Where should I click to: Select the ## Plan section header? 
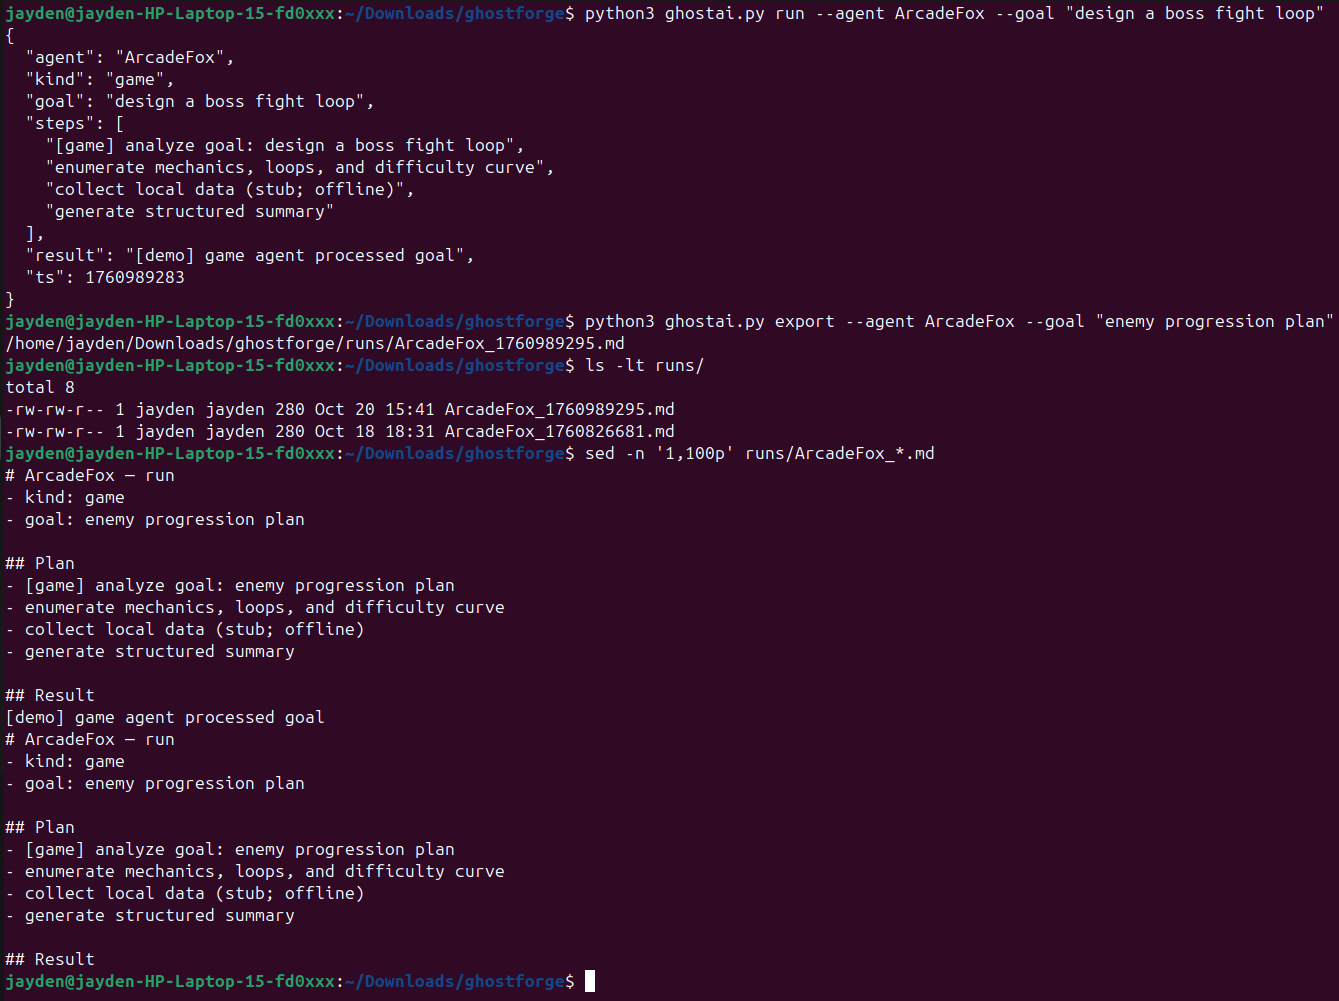39,562
